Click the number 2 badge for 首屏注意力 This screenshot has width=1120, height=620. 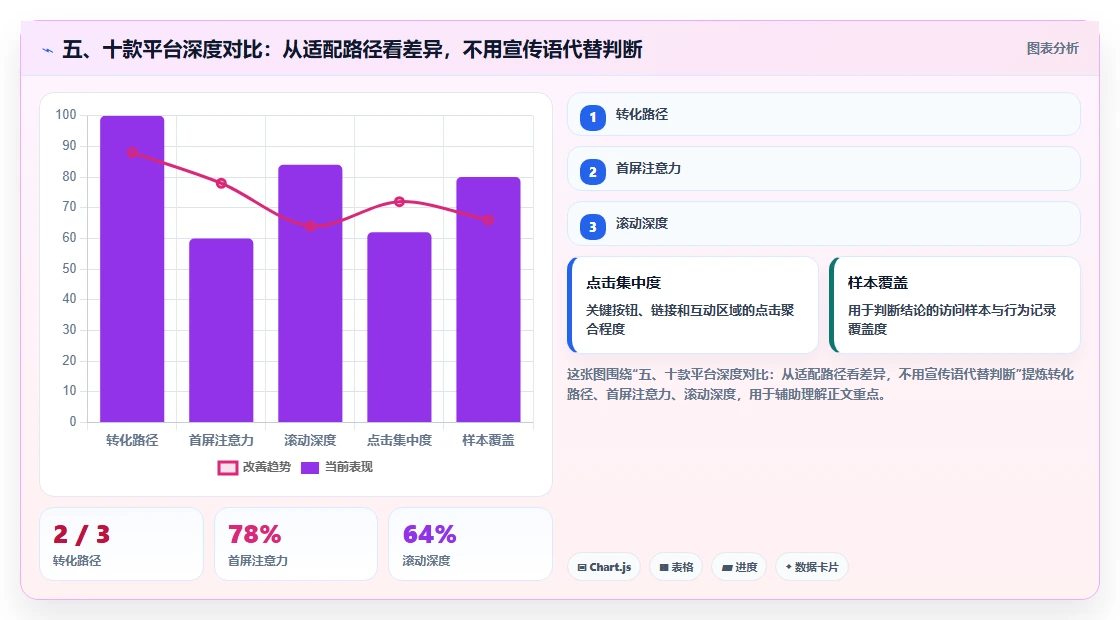592,172
